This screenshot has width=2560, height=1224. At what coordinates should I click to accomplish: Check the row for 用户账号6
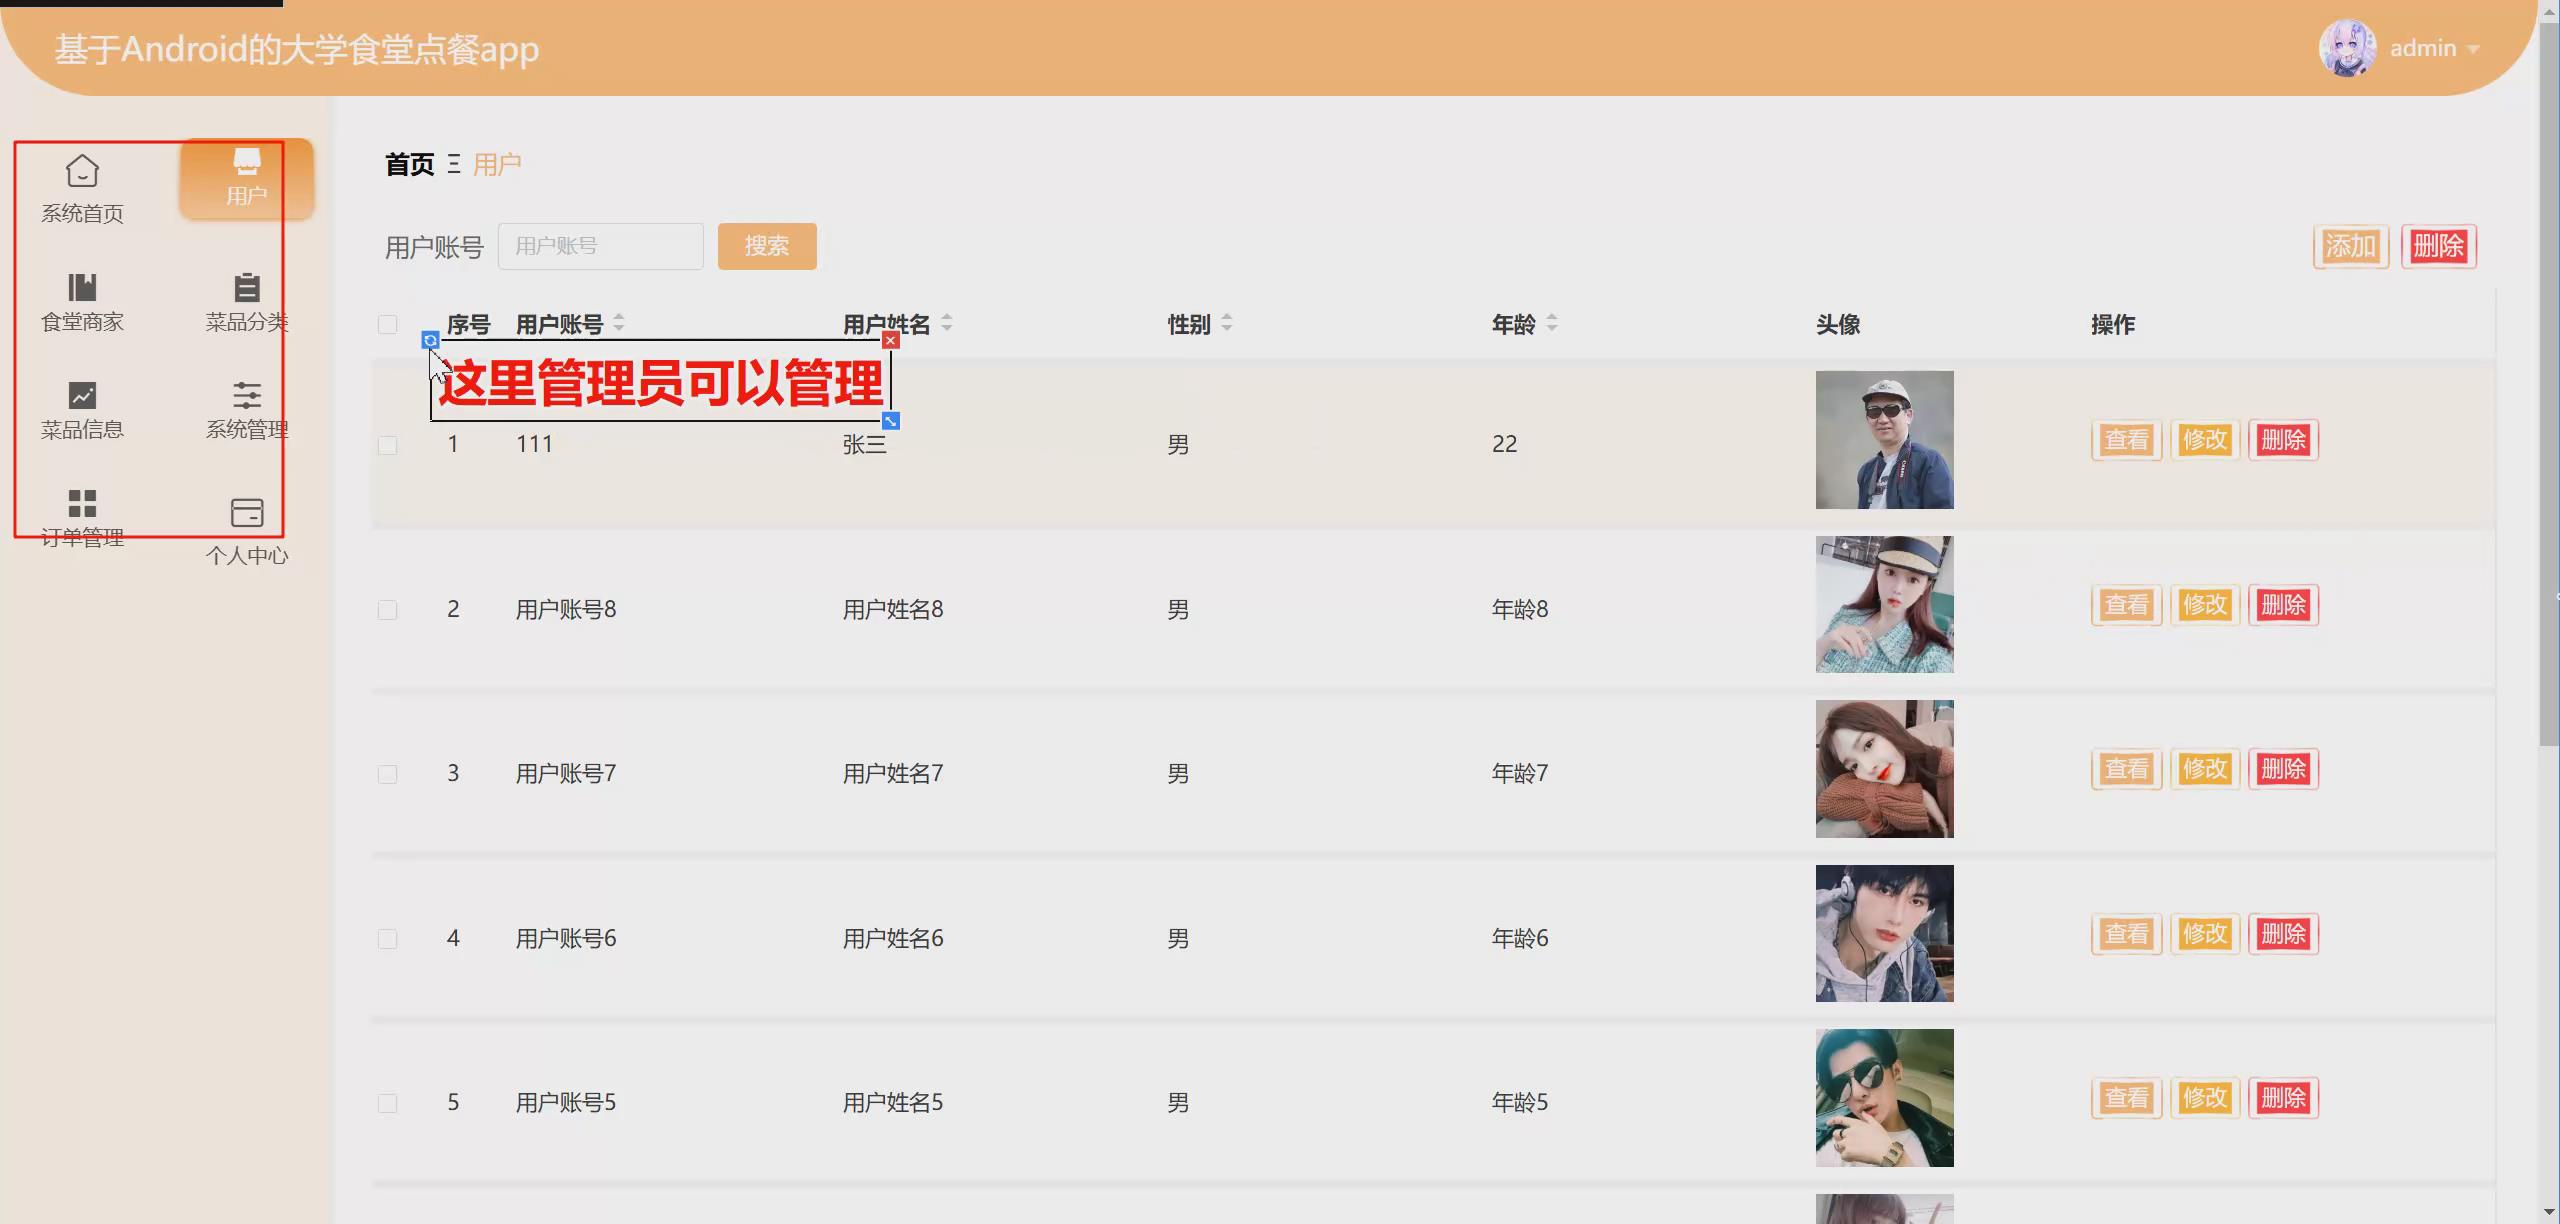coord(388,938)
